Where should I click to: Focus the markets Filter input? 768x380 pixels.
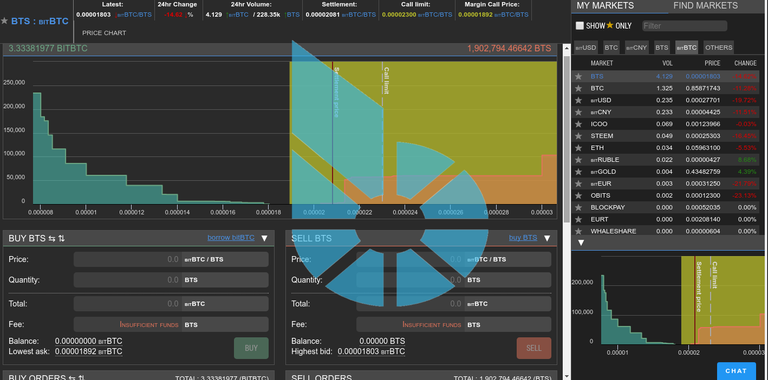[684, 26]
